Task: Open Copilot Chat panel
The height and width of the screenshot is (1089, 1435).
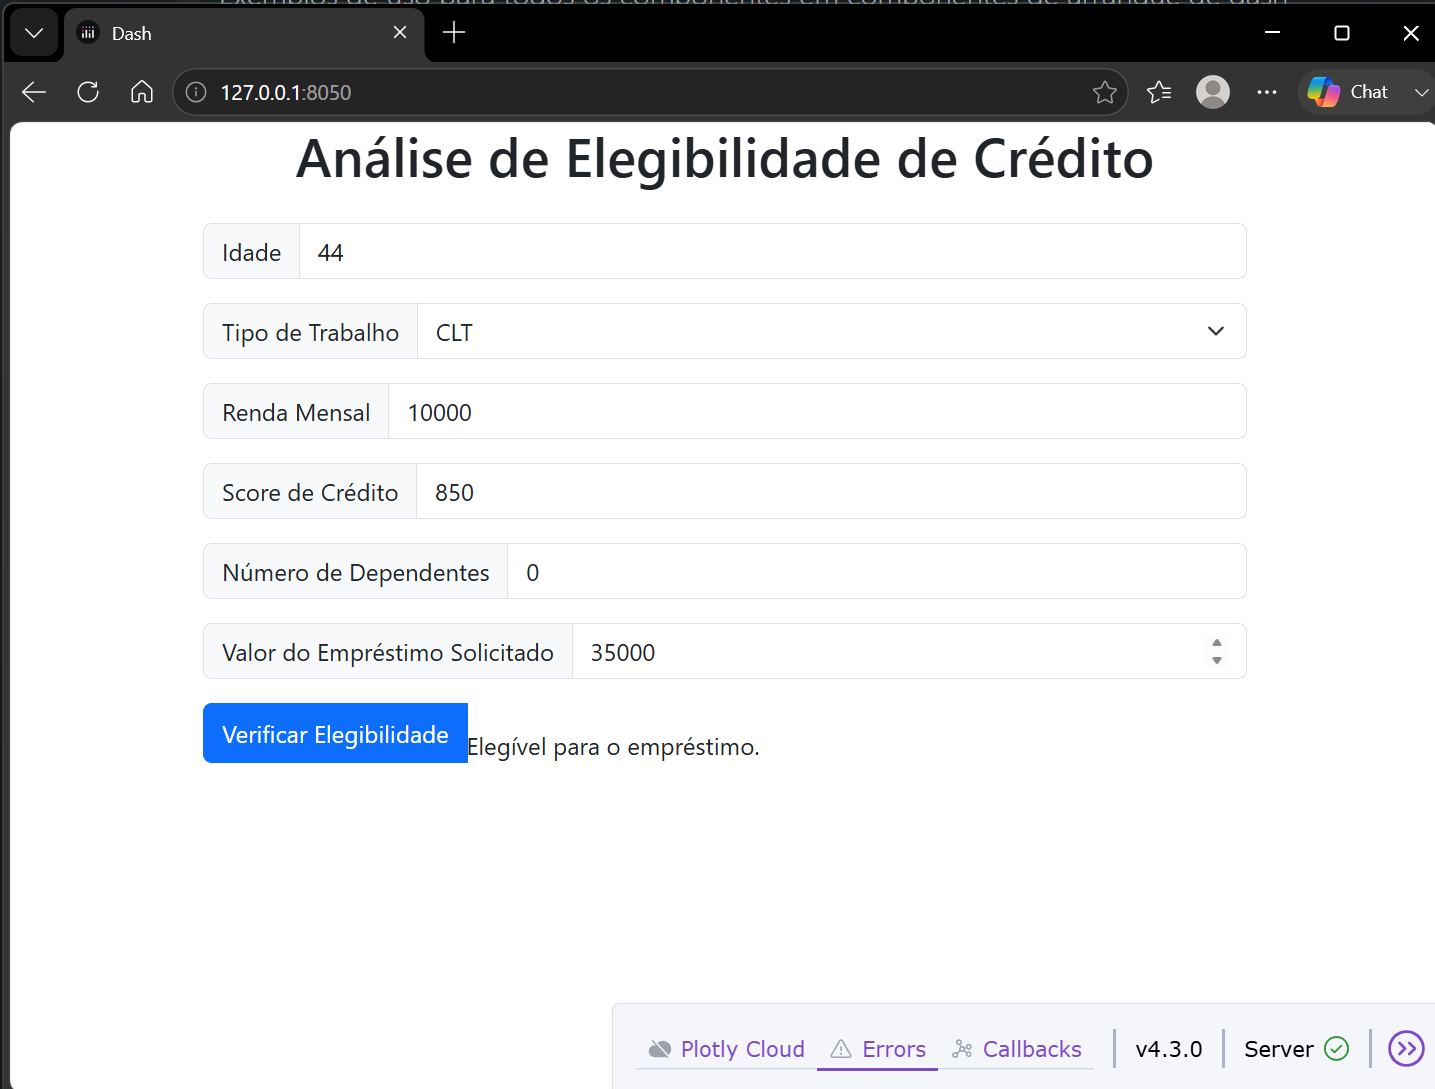Action: [x=1350, y=92]
